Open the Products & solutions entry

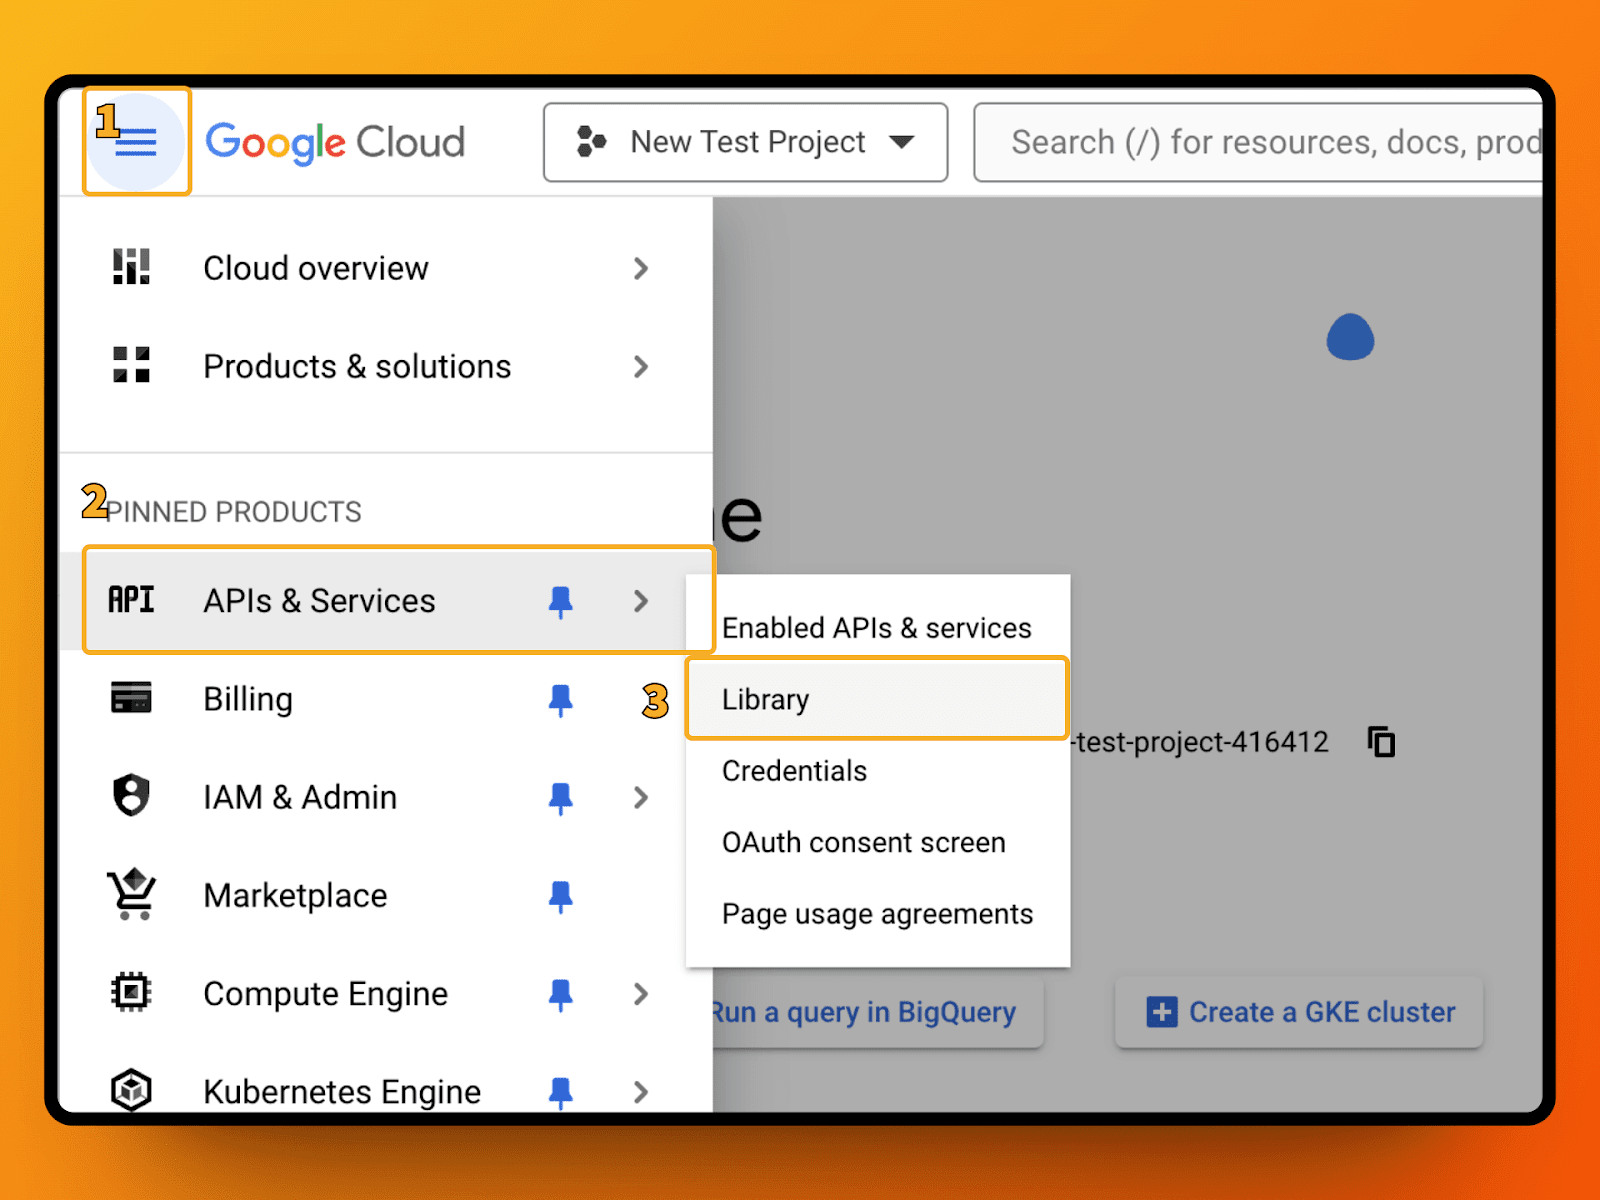(385, 366)
